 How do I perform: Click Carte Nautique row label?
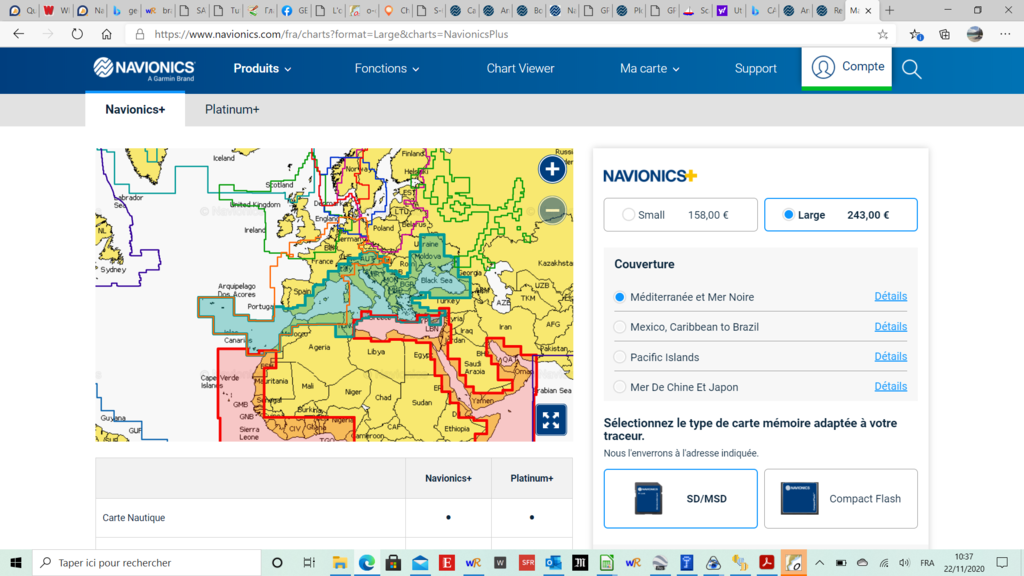(x=133, y=518)
